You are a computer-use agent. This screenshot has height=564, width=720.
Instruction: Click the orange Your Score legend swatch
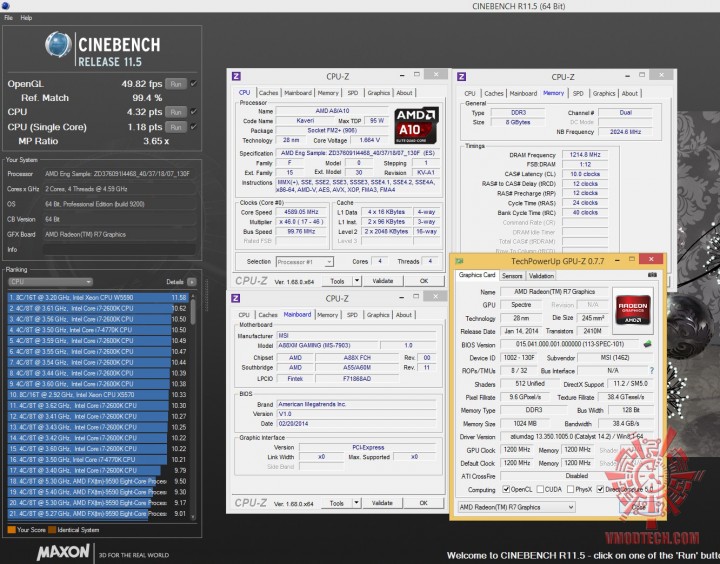[11, 530]
